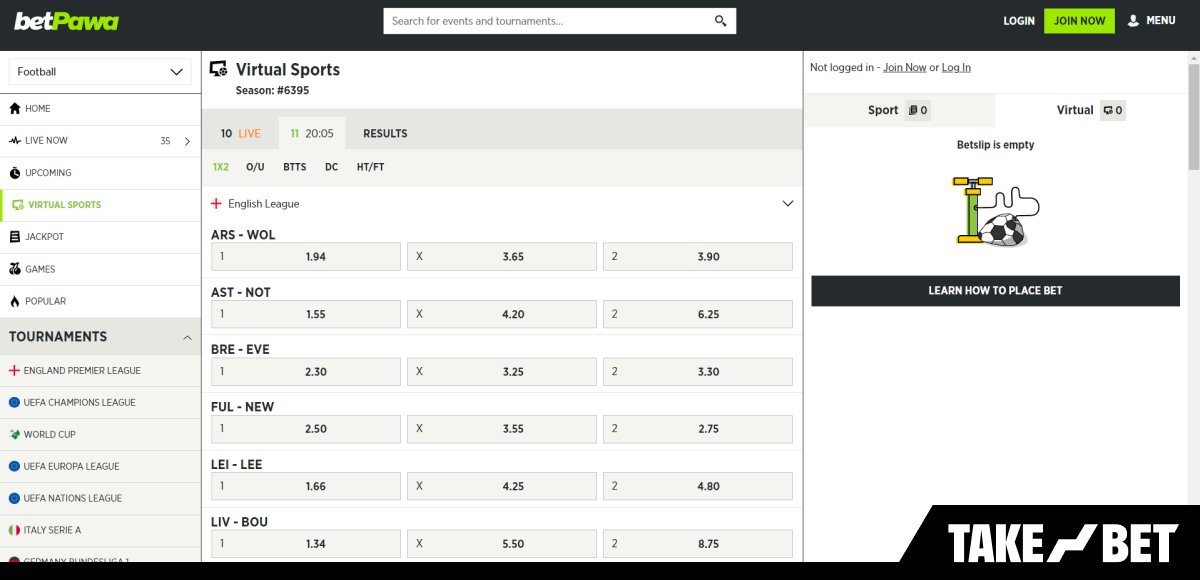Select the BTTS market tab
The image size is (1200, 580).
coord(295,167)
